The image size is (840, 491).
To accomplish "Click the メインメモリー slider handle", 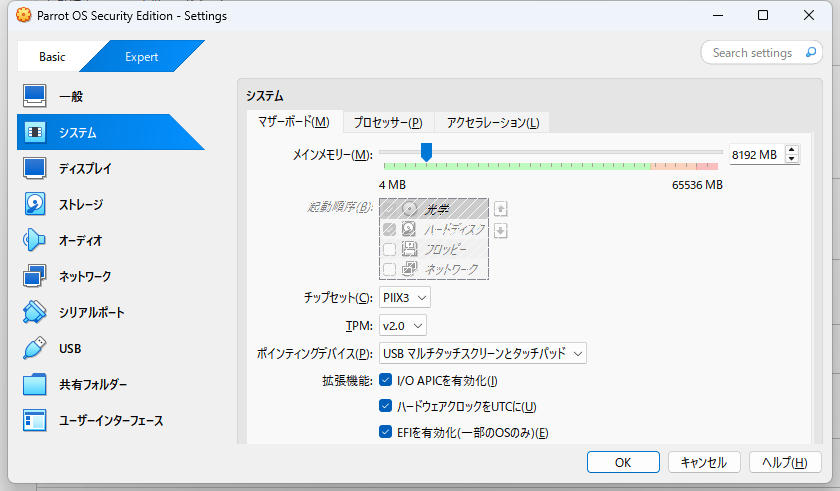I will [426, 152].
